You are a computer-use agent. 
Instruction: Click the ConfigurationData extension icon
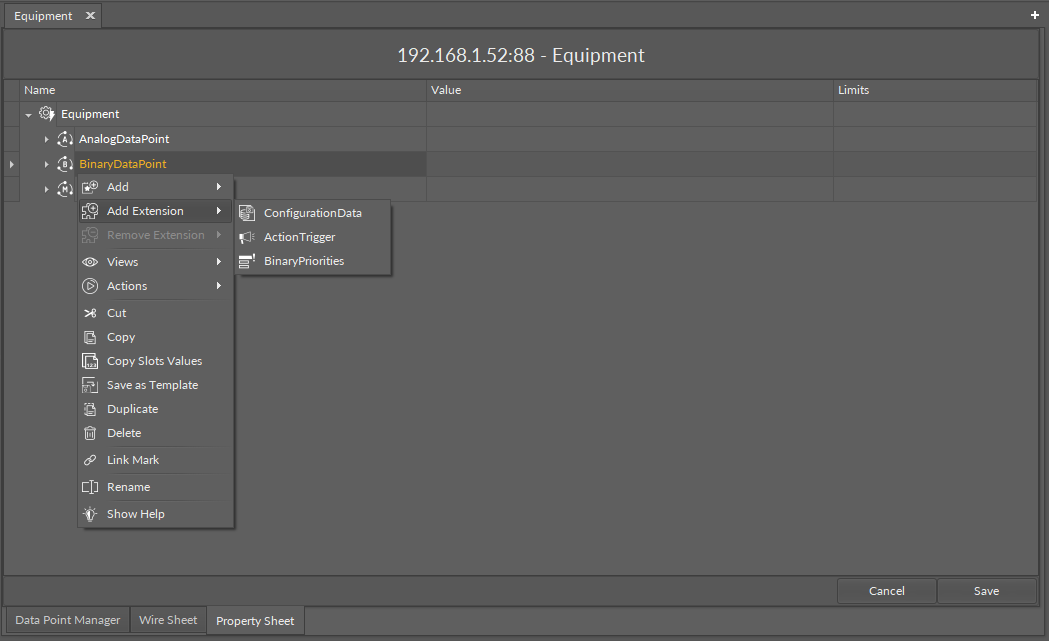[247, 213]
